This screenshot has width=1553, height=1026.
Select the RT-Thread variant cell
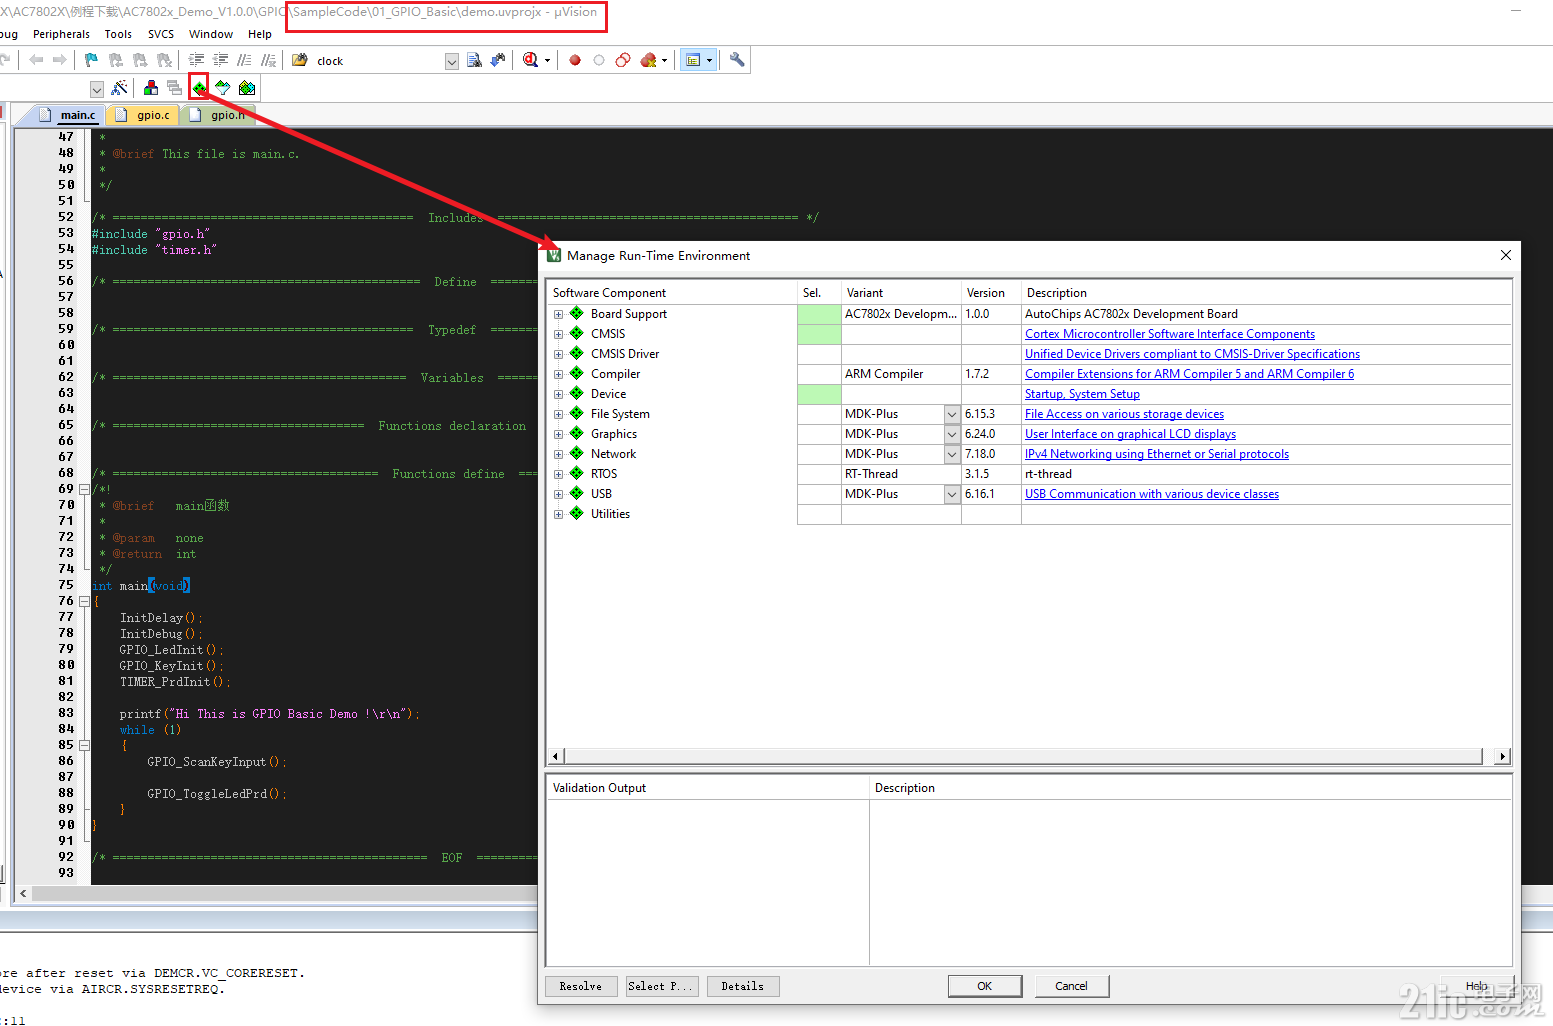tap(901, 474)
